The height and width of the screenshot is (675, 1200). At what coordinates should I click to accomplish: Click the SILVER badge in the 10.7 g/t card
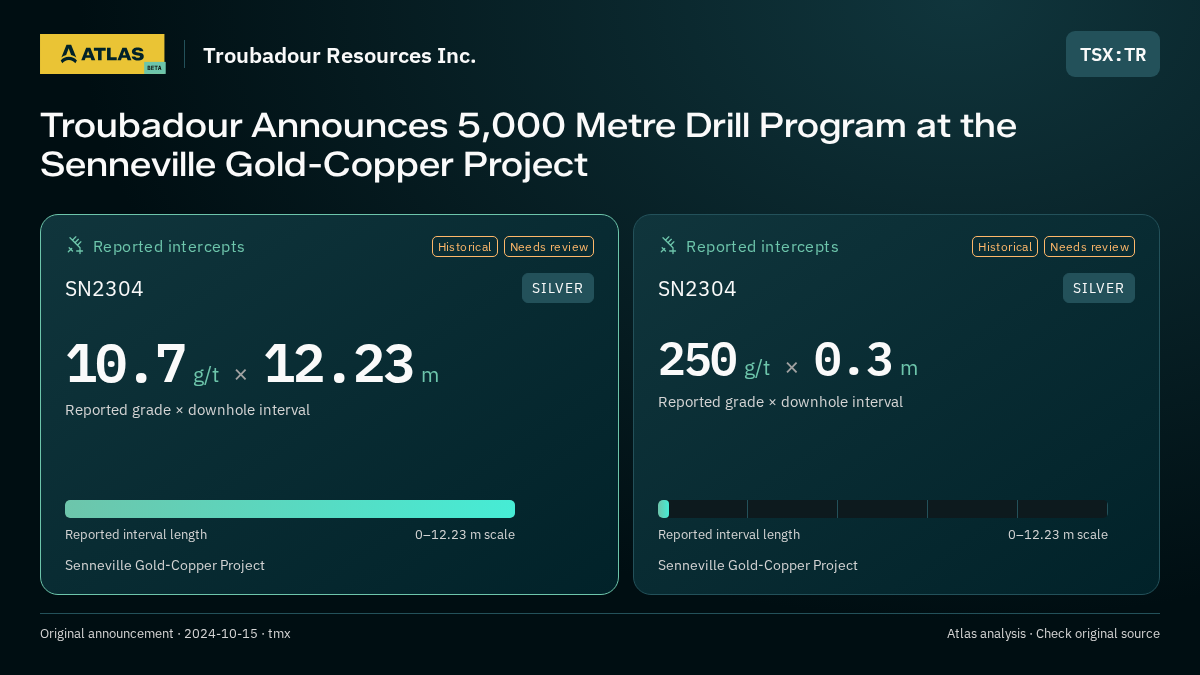(x=558, y=288)
